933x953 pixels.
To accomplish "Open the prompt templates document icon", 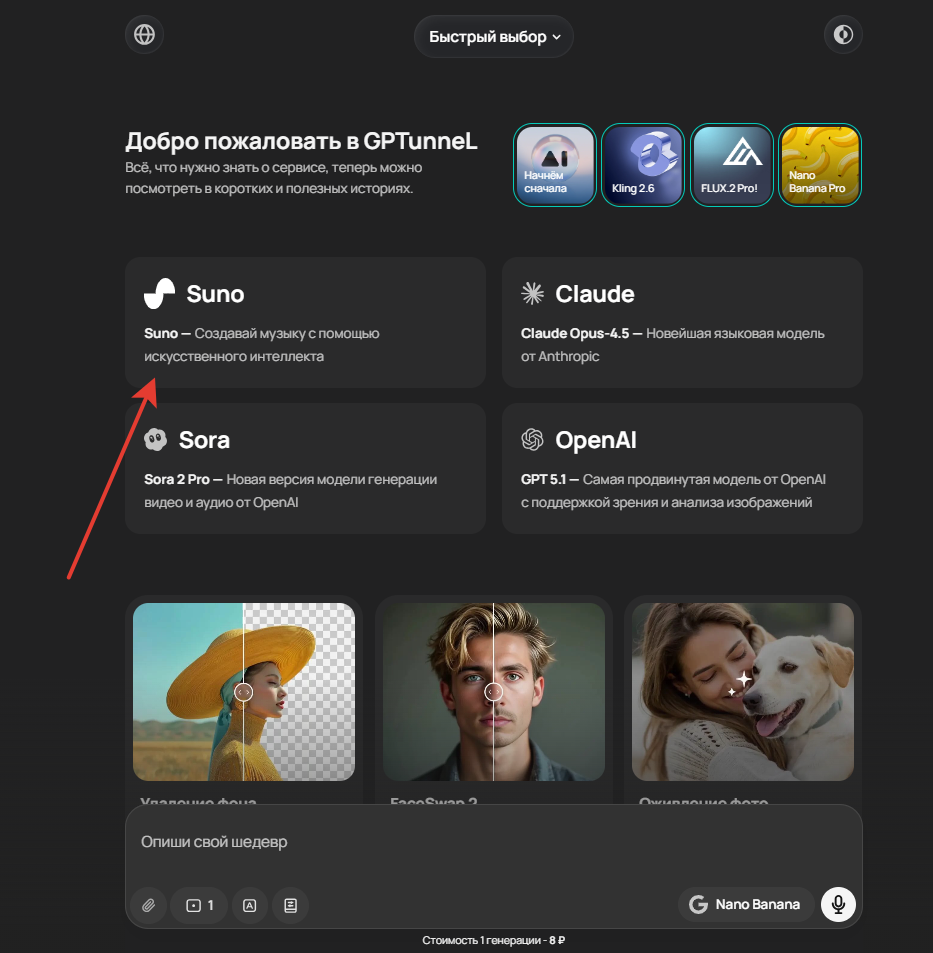I will point(291,905).
